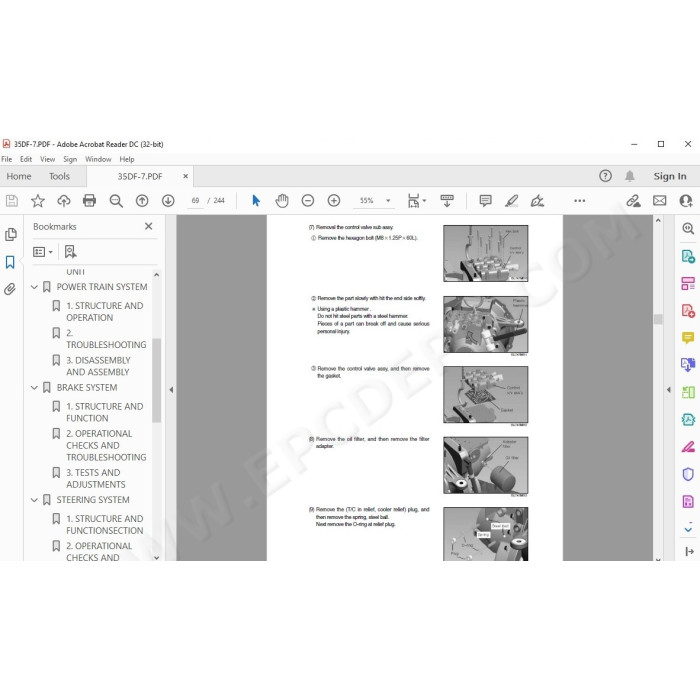Expand more tools chevron in right pane
The height and width of the screenshot is (700, 700).
tap(688, 529)
